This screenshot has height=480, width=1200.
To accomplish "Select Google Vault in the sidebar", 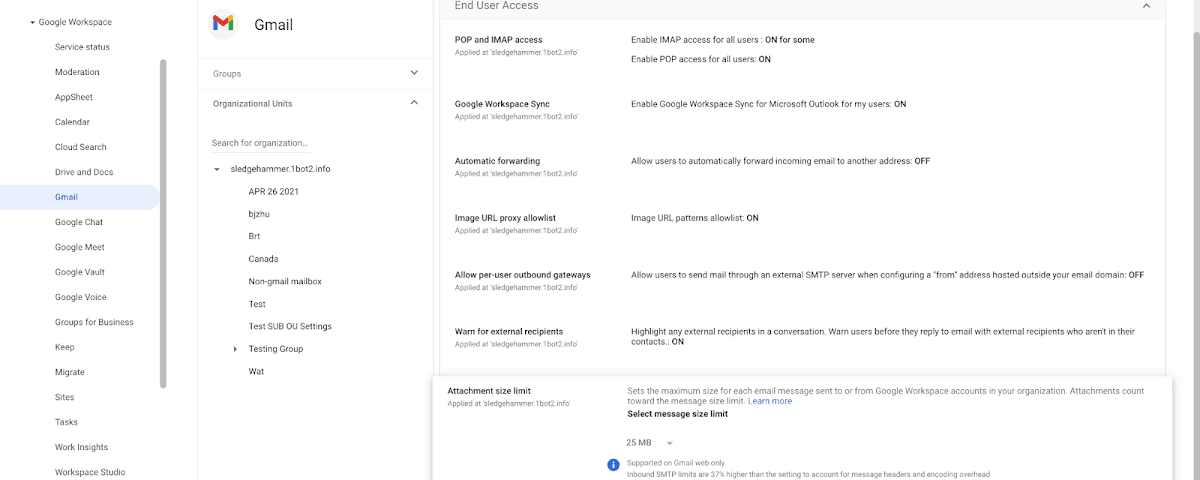I will pyautogui.click(x=80, y=272).
